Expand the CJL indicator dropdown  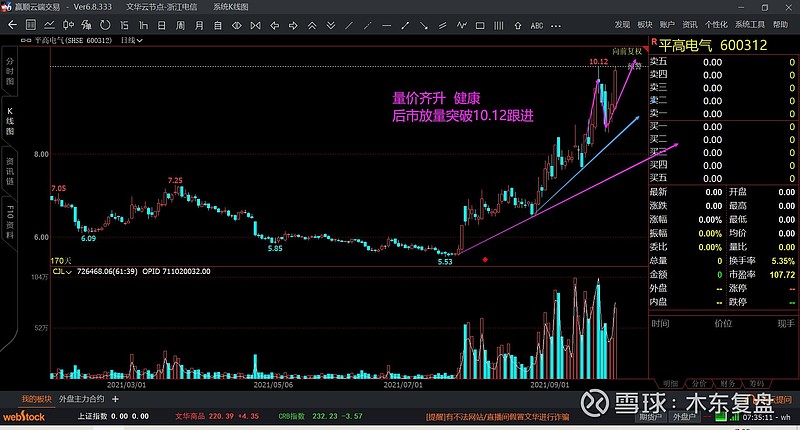click(x=62, y=271)
